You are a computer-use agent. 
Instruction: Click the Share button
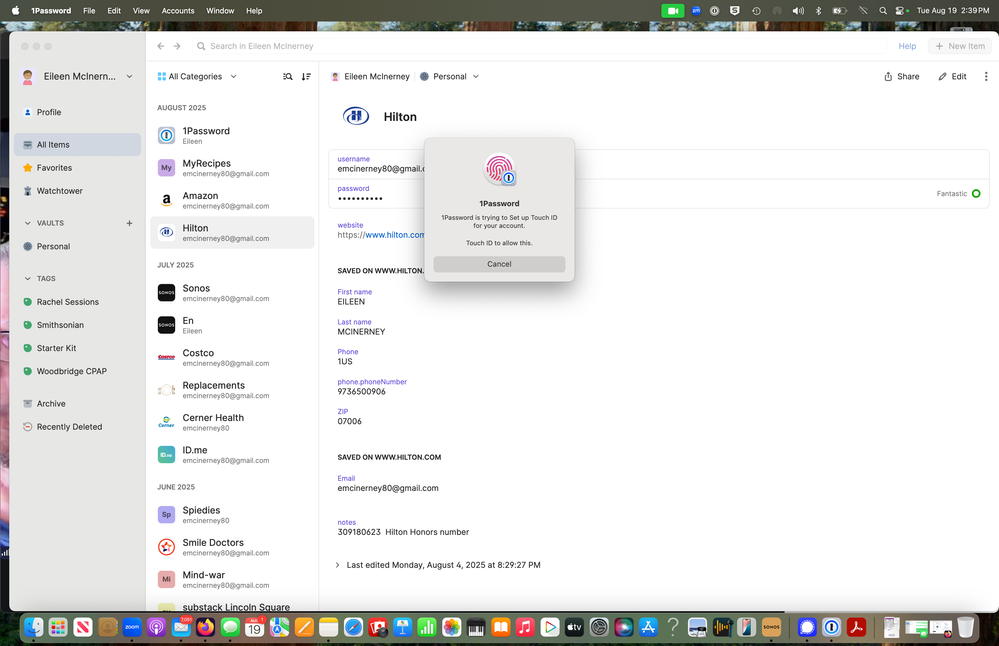pyautogui.click(x=901, y=76)
